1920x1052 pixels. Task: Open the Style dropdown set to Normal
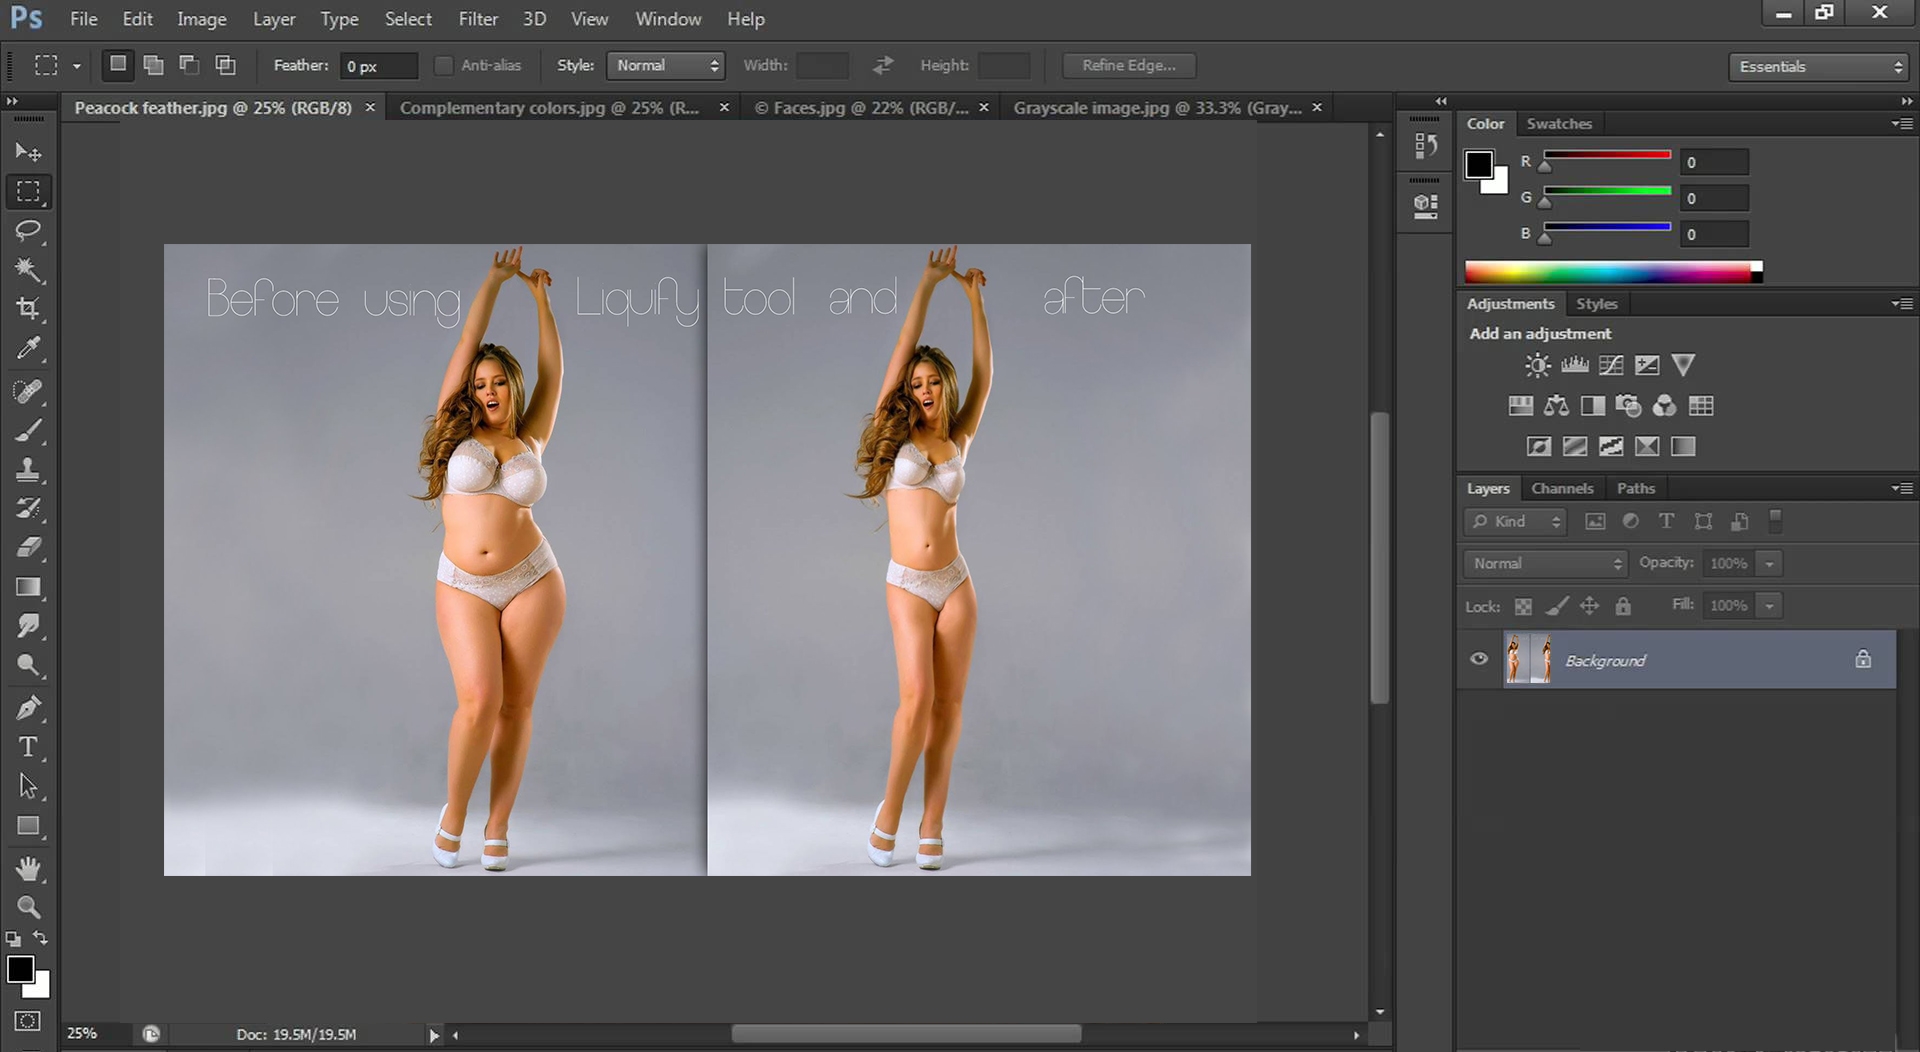point(666,66)
